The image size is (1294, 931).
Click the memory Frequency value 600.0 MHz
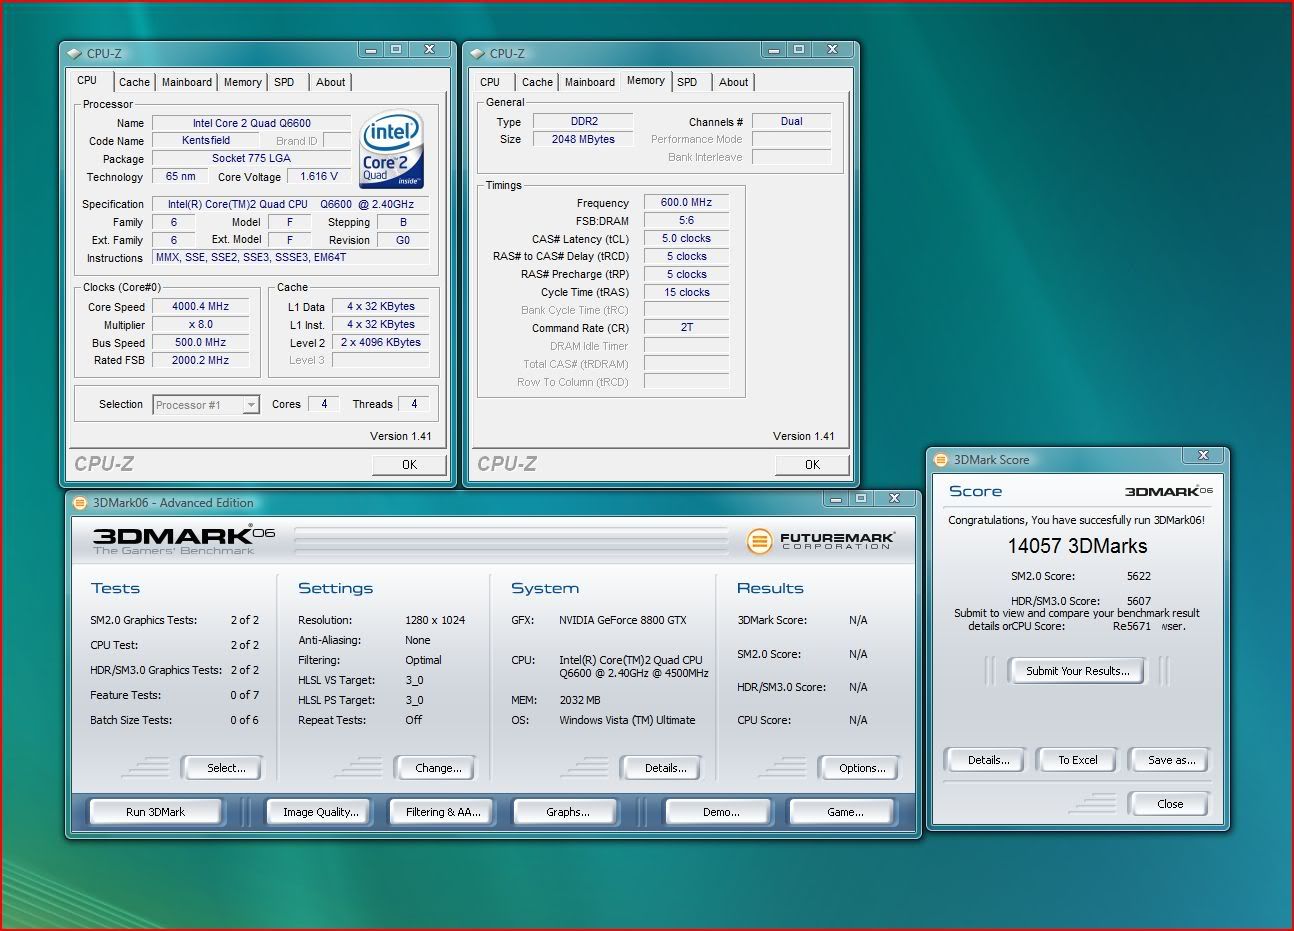pyautogui.click(x=686, y=202)
